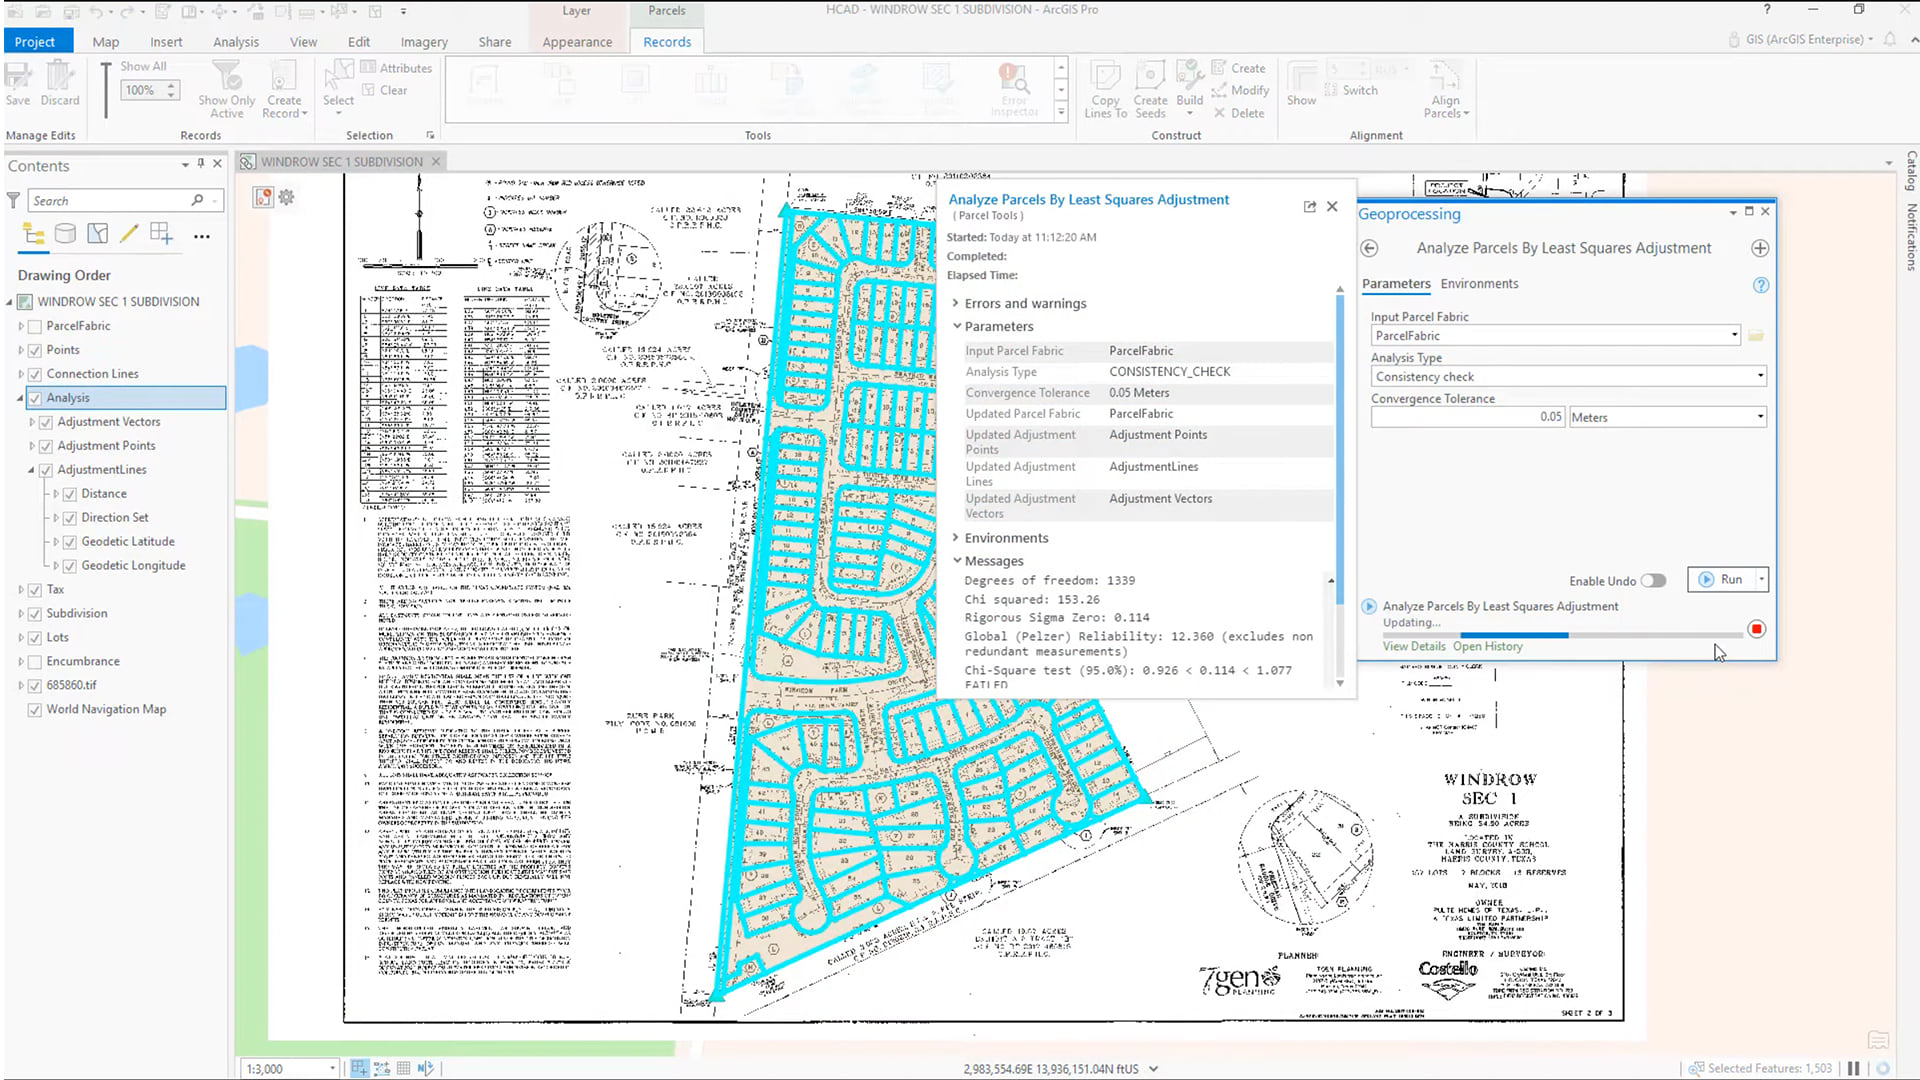Expand the Messages section
Image resolution: width=1920 pixels, height=1080 pixels.
(x=957, y=560)
